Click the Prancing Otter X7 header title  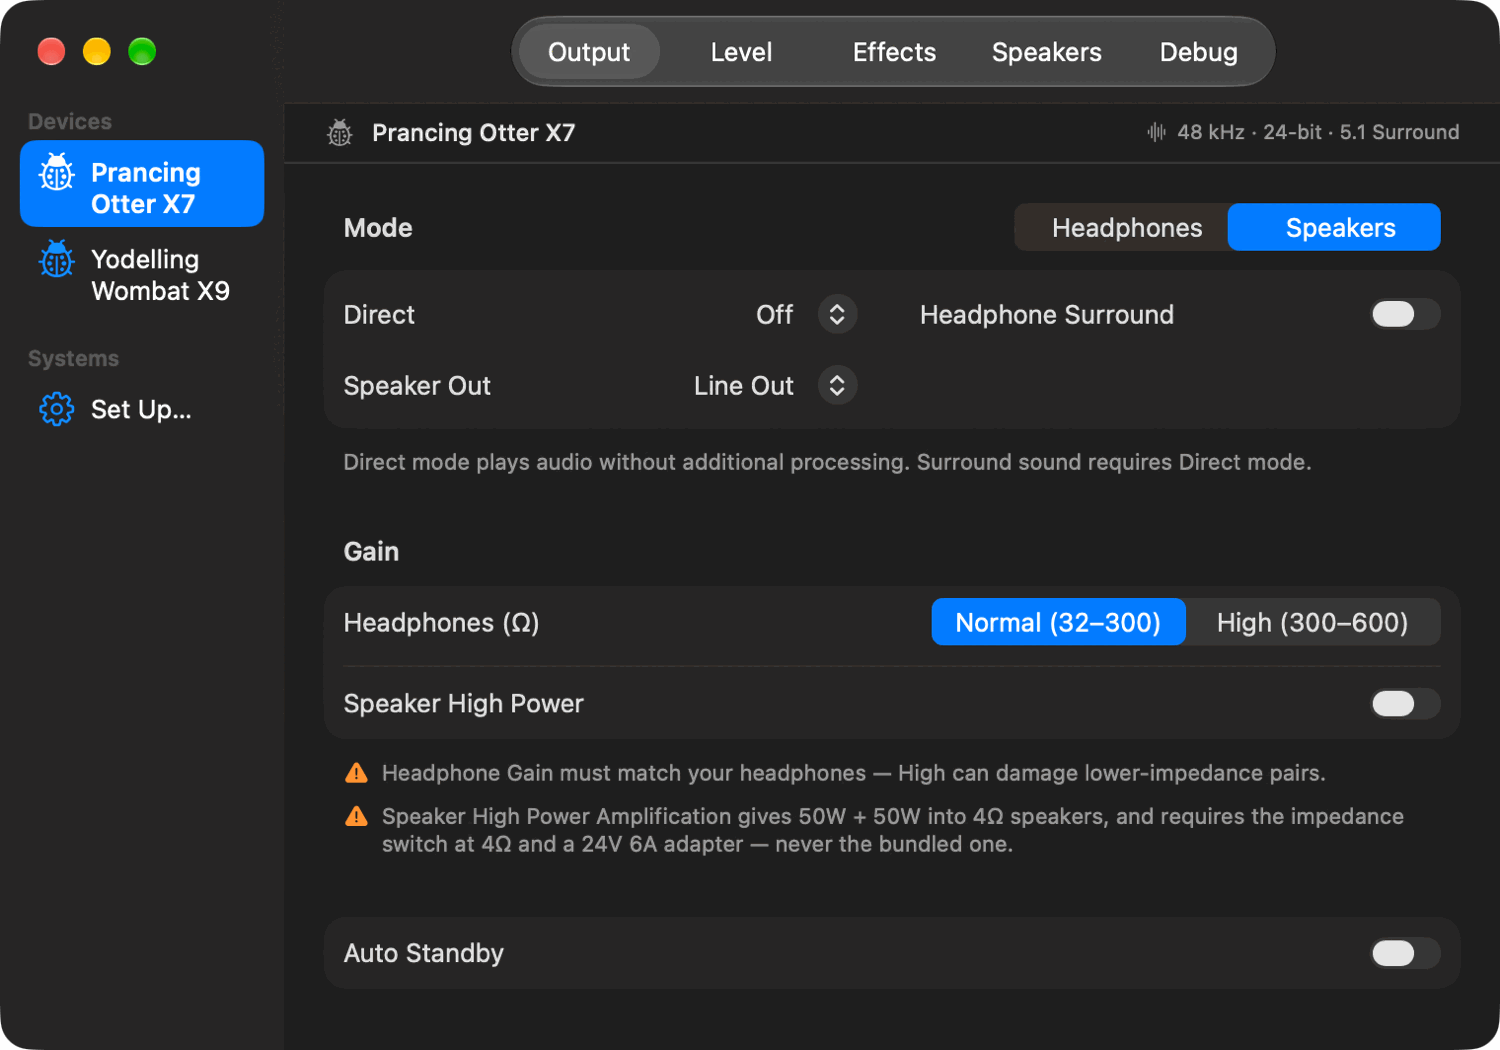coord(473,133)
